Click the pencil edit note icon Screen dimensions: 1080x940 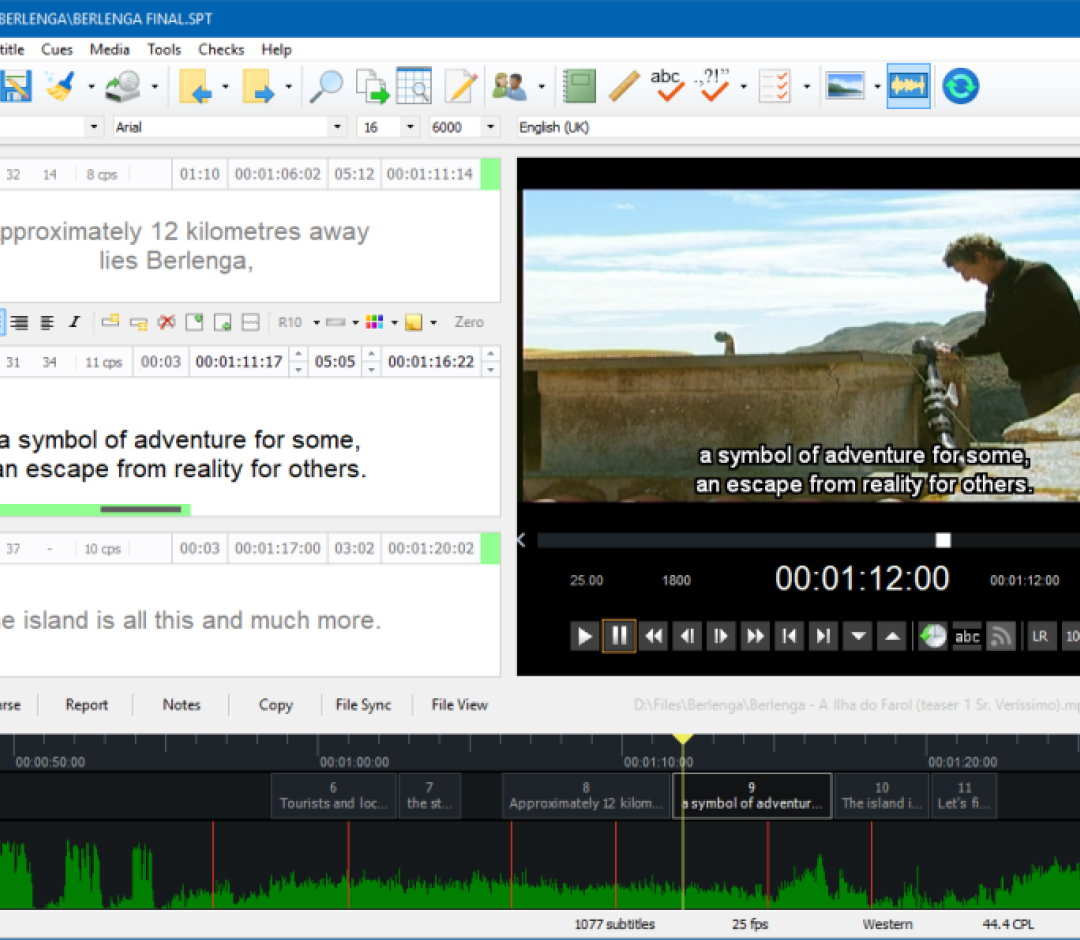coord(461,87)
